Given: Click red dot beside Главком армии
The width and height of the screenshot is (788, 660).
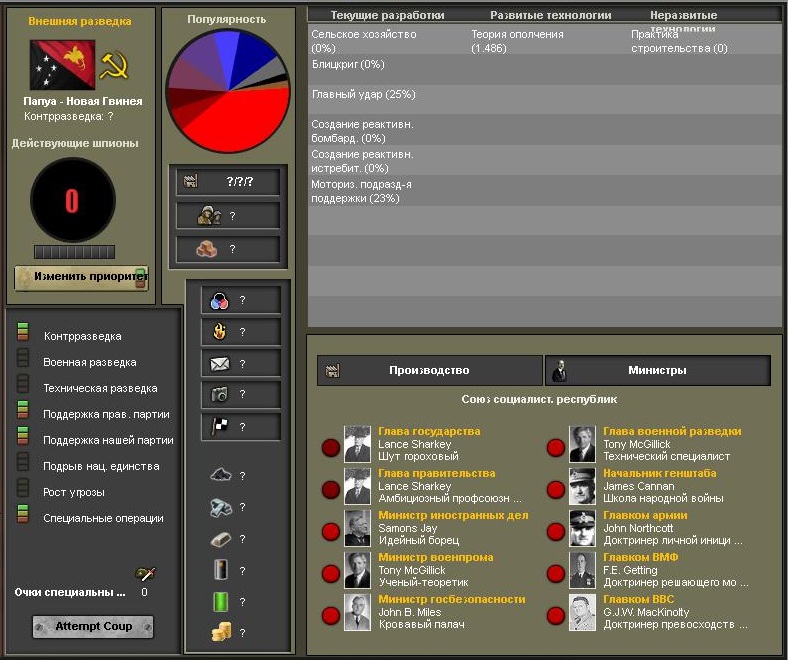Looking at the screenshot, I should [556, 531].
